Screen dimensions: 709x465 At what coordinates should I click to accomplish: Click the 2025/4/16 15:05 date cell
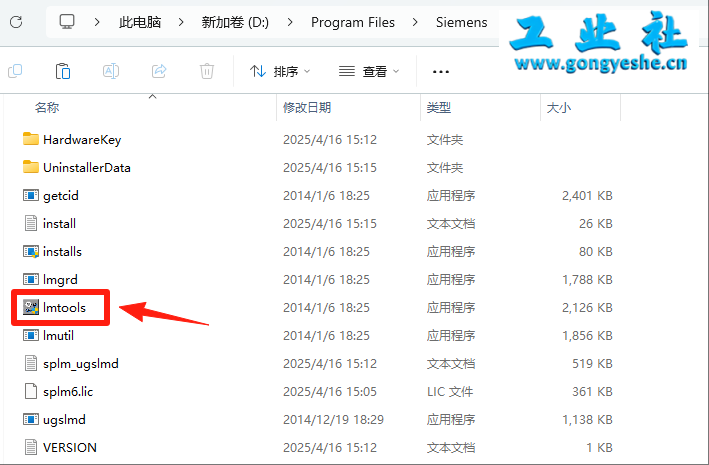[330, 392]
